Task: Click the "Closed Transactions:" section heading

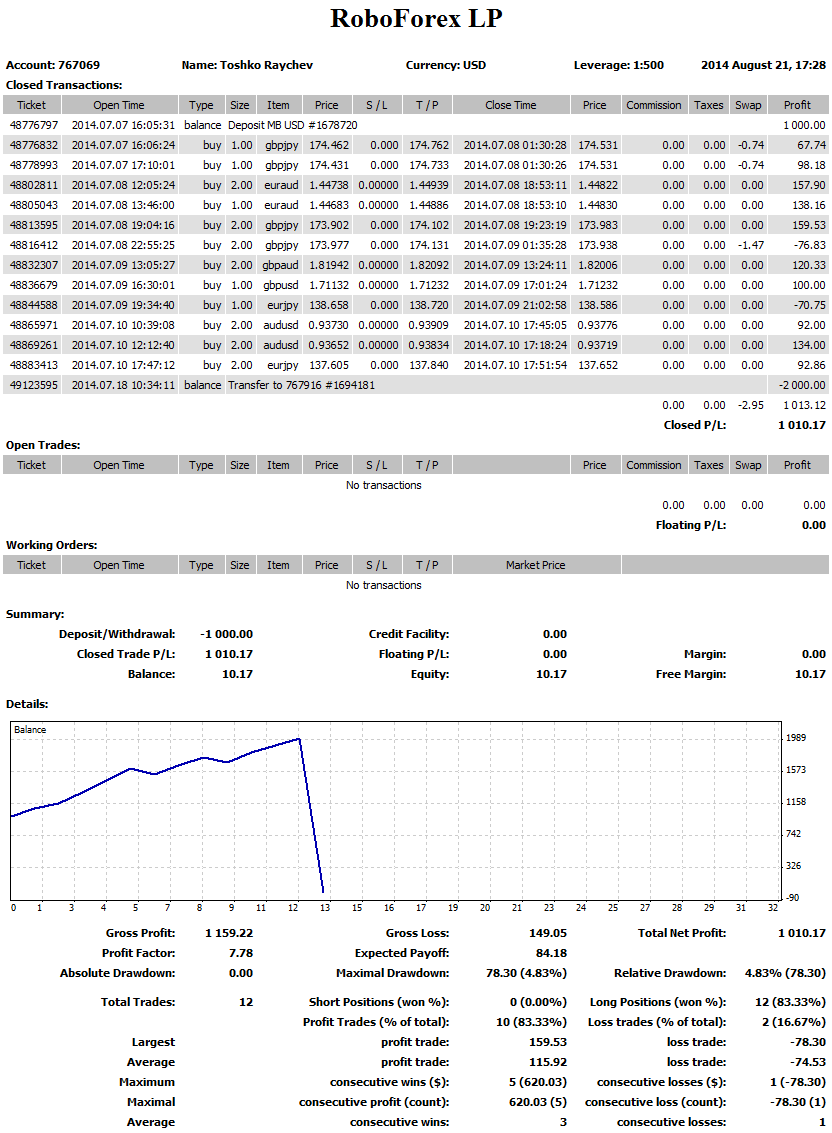Action: 64,85
